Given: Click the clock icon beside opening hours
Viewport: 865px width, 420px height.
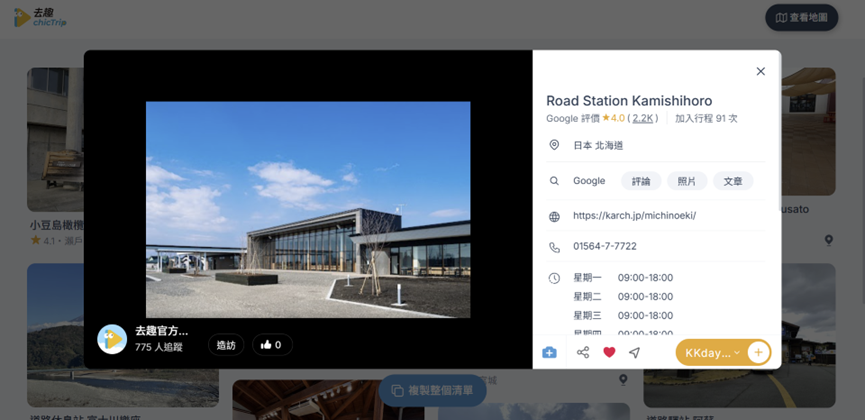Looking at the screenshot, I should (554, 278).
